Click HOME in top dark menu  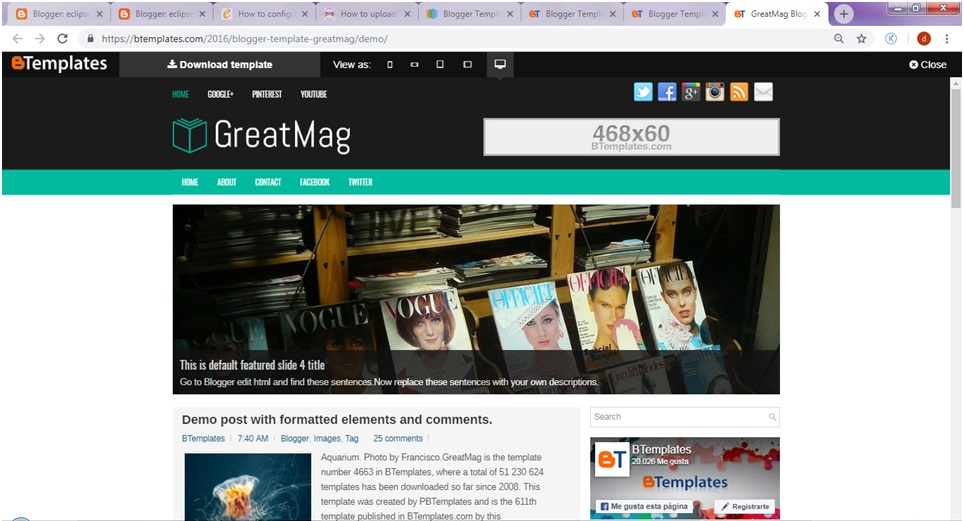[x=180, y=94]
